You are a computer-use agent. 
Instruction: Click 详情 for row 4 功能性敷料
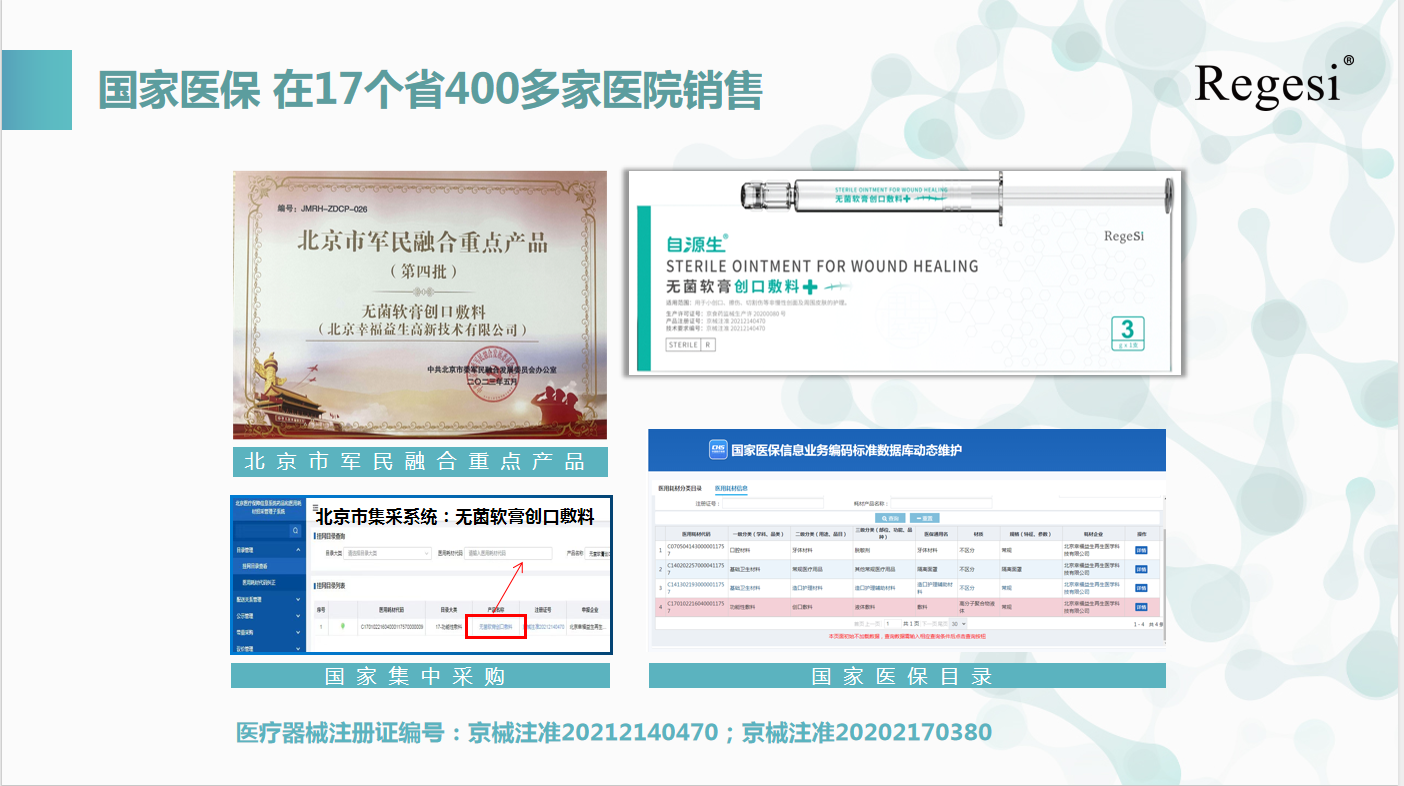point(1141,607)
